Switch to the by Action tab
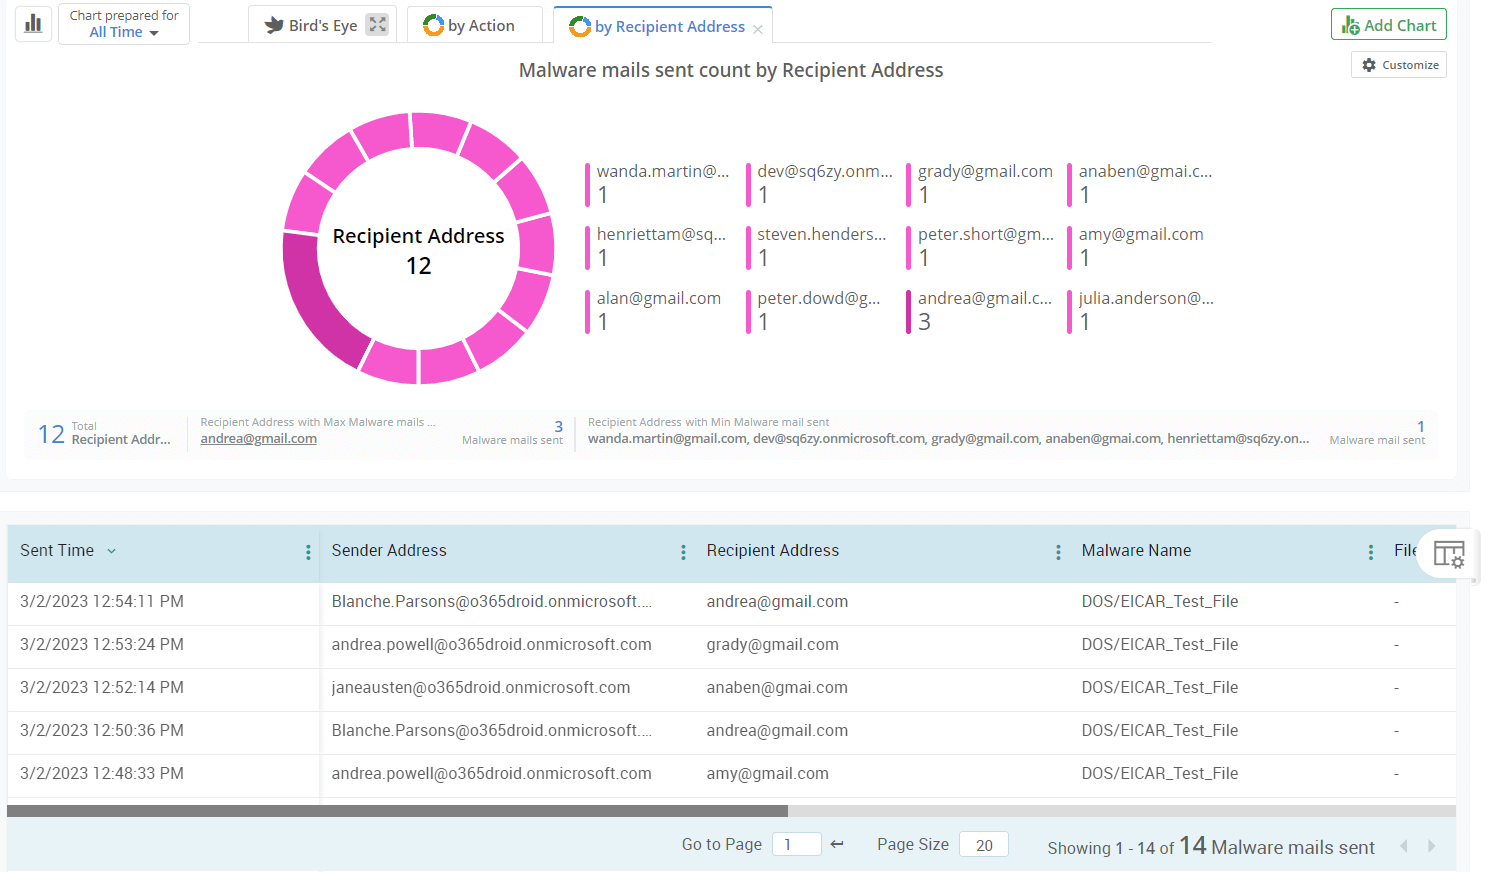Screen dimensions: 1488x872 click(x=469, y=26)
